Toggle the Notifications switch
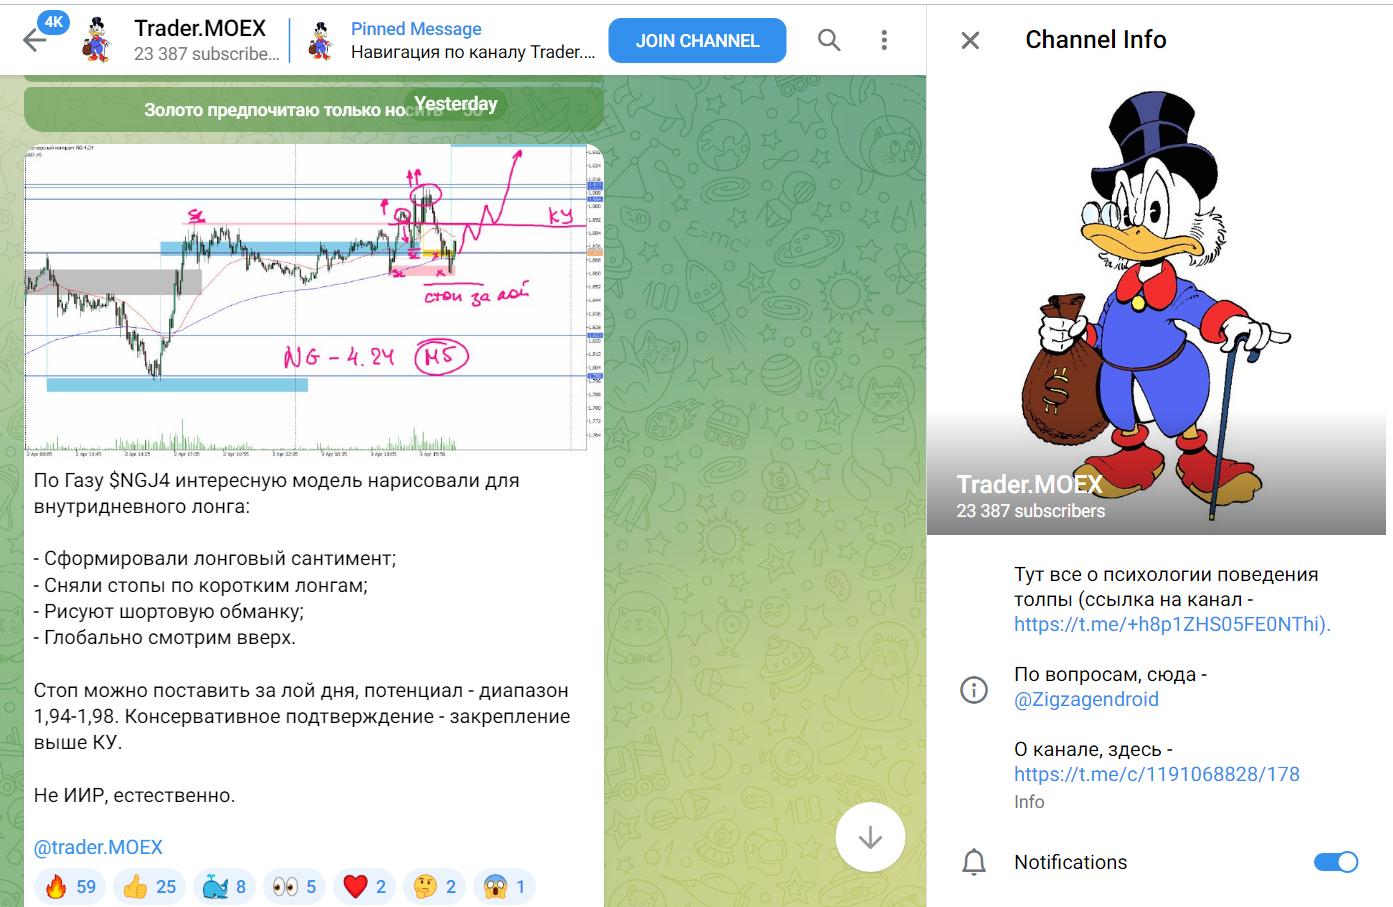This screenshot has width=1393, height=907. [x=1336, y=862]
